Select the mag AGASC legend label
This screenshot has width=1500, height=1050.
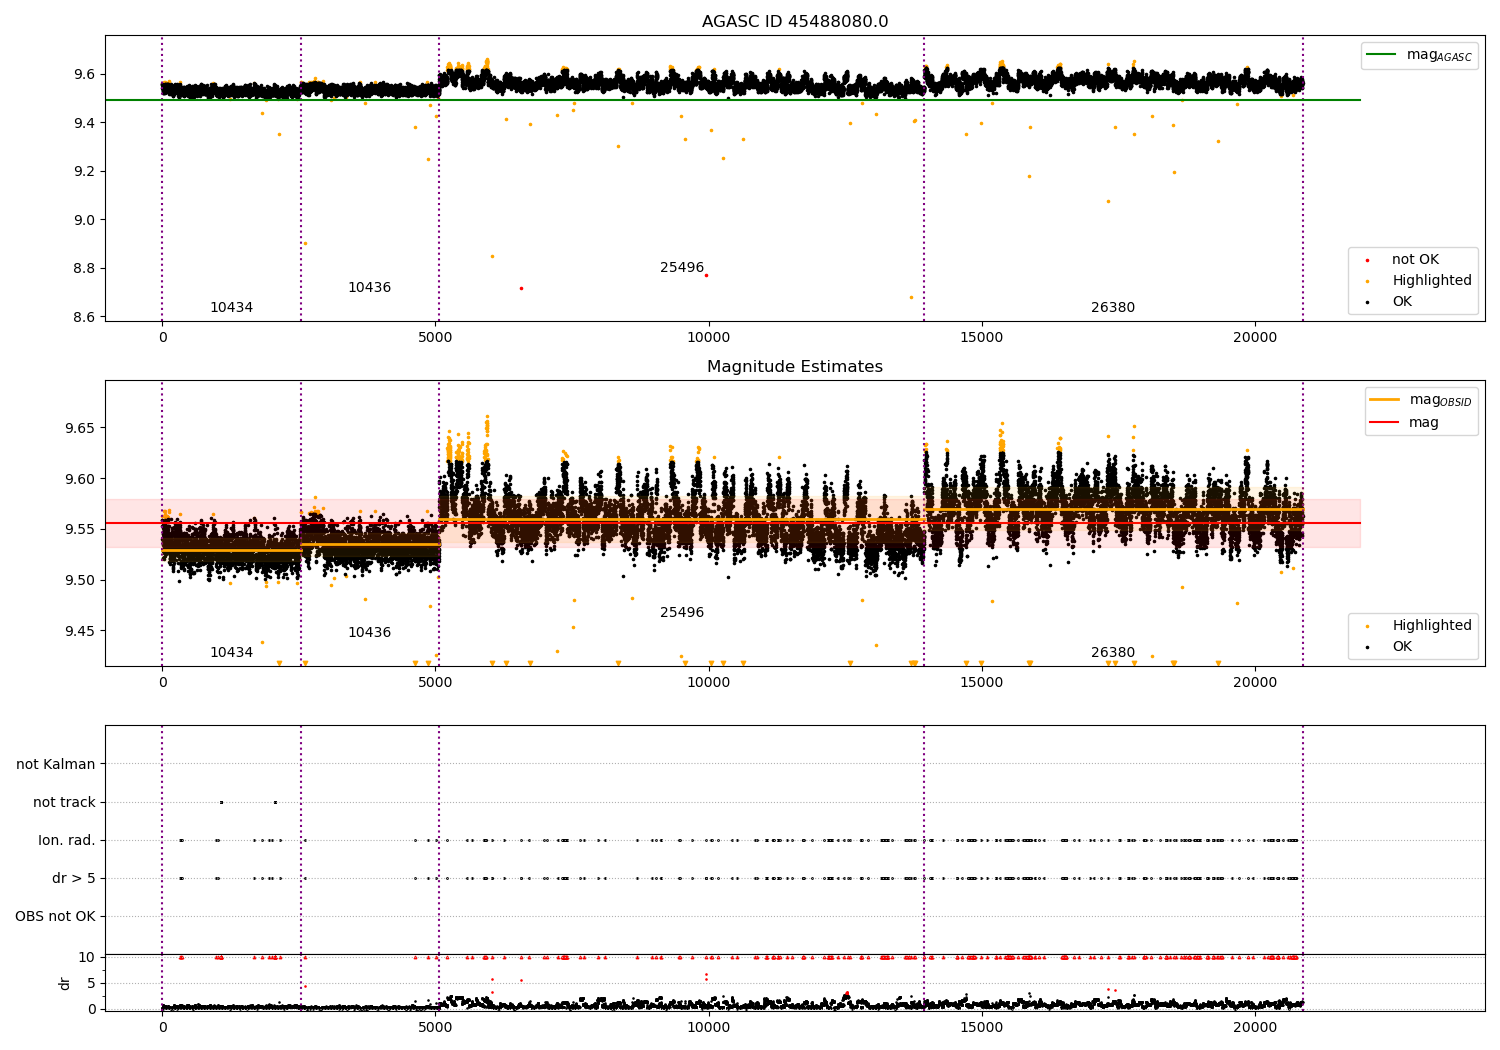(1439, 55)
